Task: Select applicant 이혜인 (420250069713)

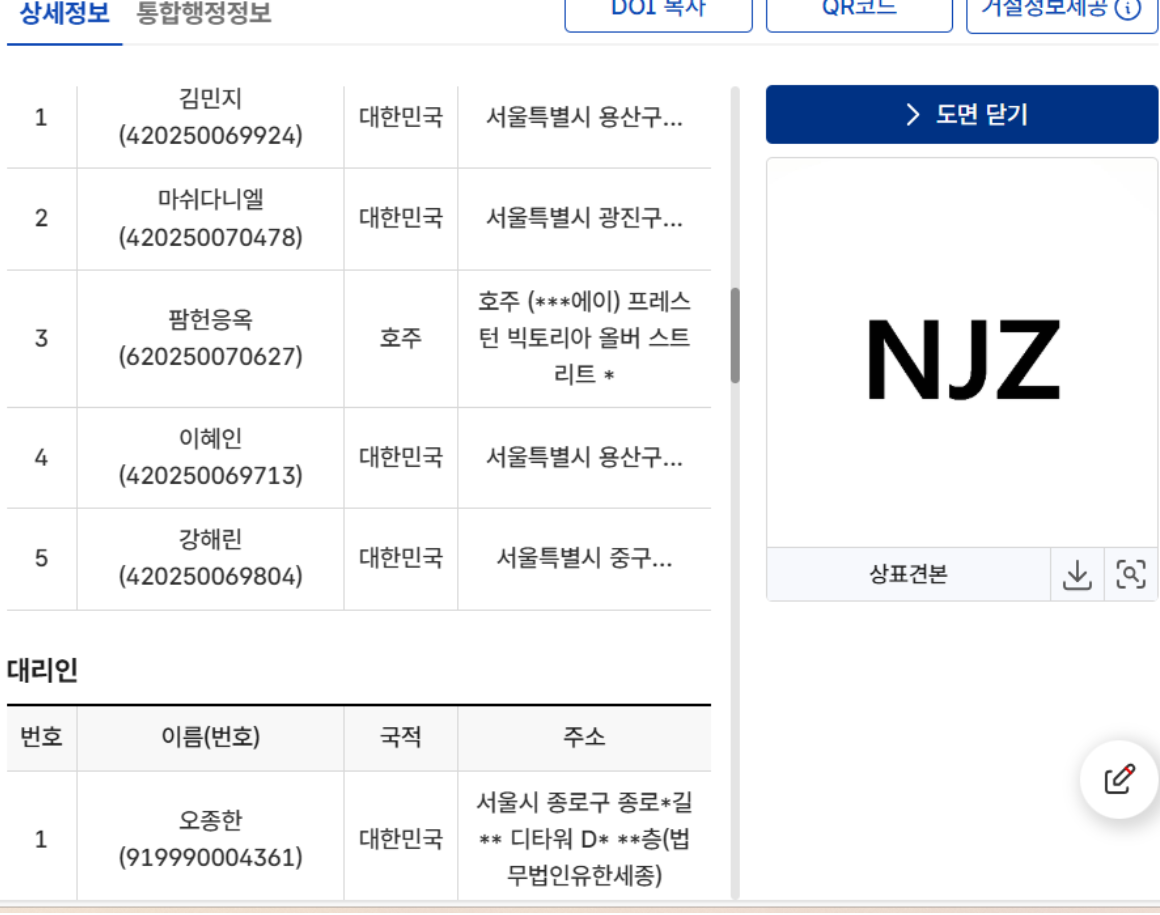Action: 210,457
